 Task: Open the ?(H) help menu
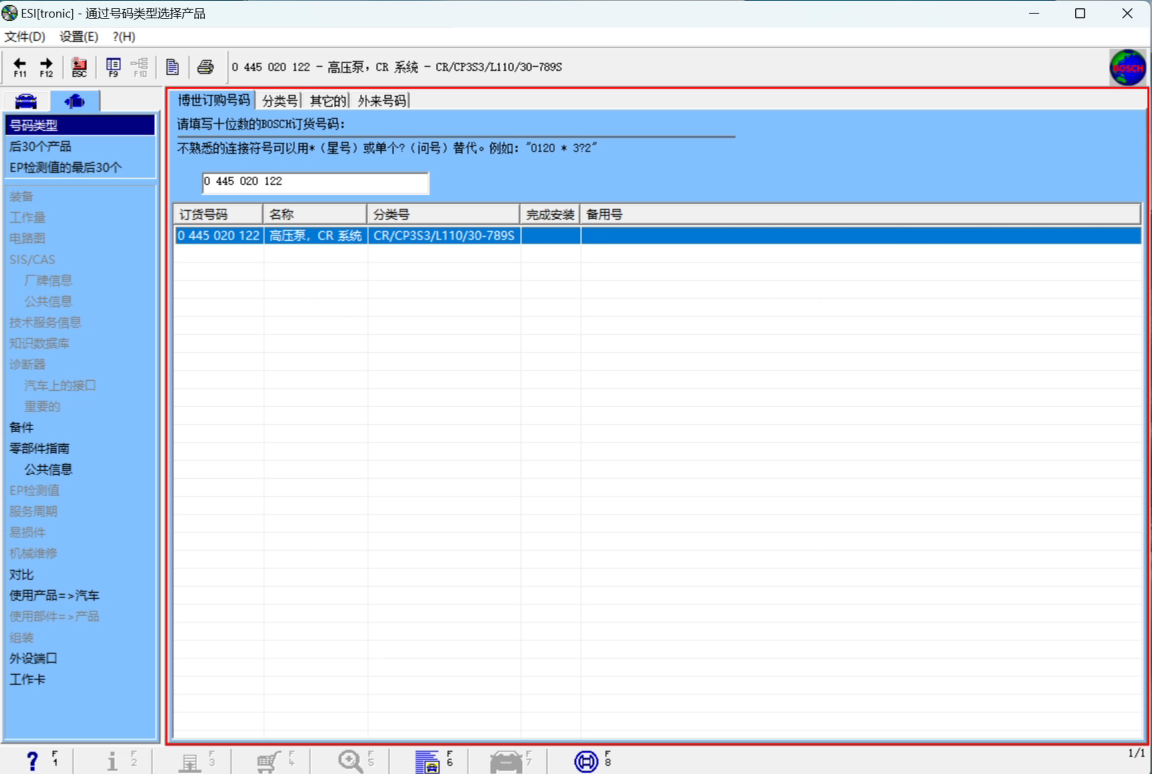pyautogui.click(x=123, y=37)
